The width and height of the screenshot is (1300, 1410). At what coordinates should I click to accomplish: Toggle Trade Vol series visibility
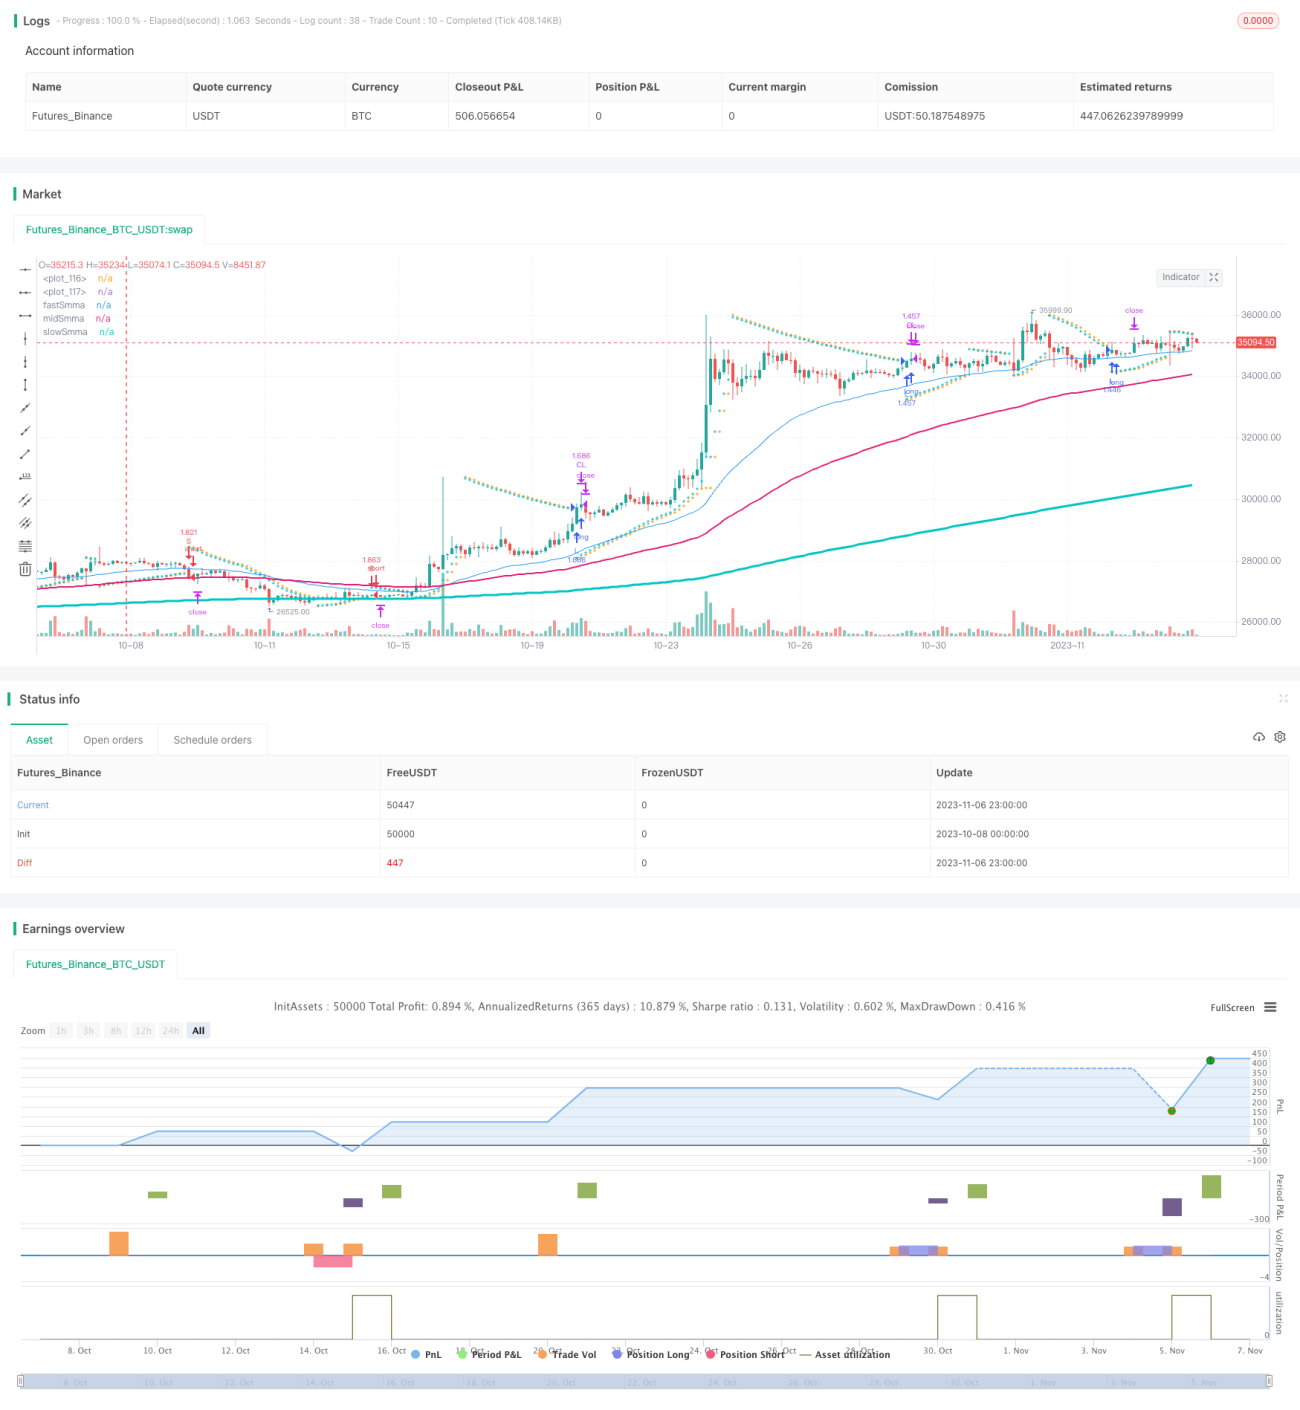click(567, 1354)
